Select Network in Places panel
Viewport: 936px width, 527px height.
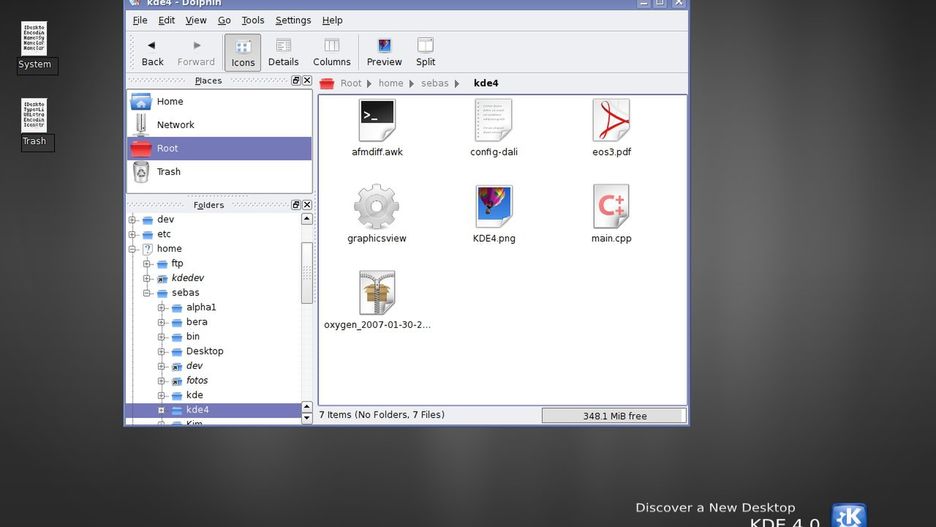point(175,125)
